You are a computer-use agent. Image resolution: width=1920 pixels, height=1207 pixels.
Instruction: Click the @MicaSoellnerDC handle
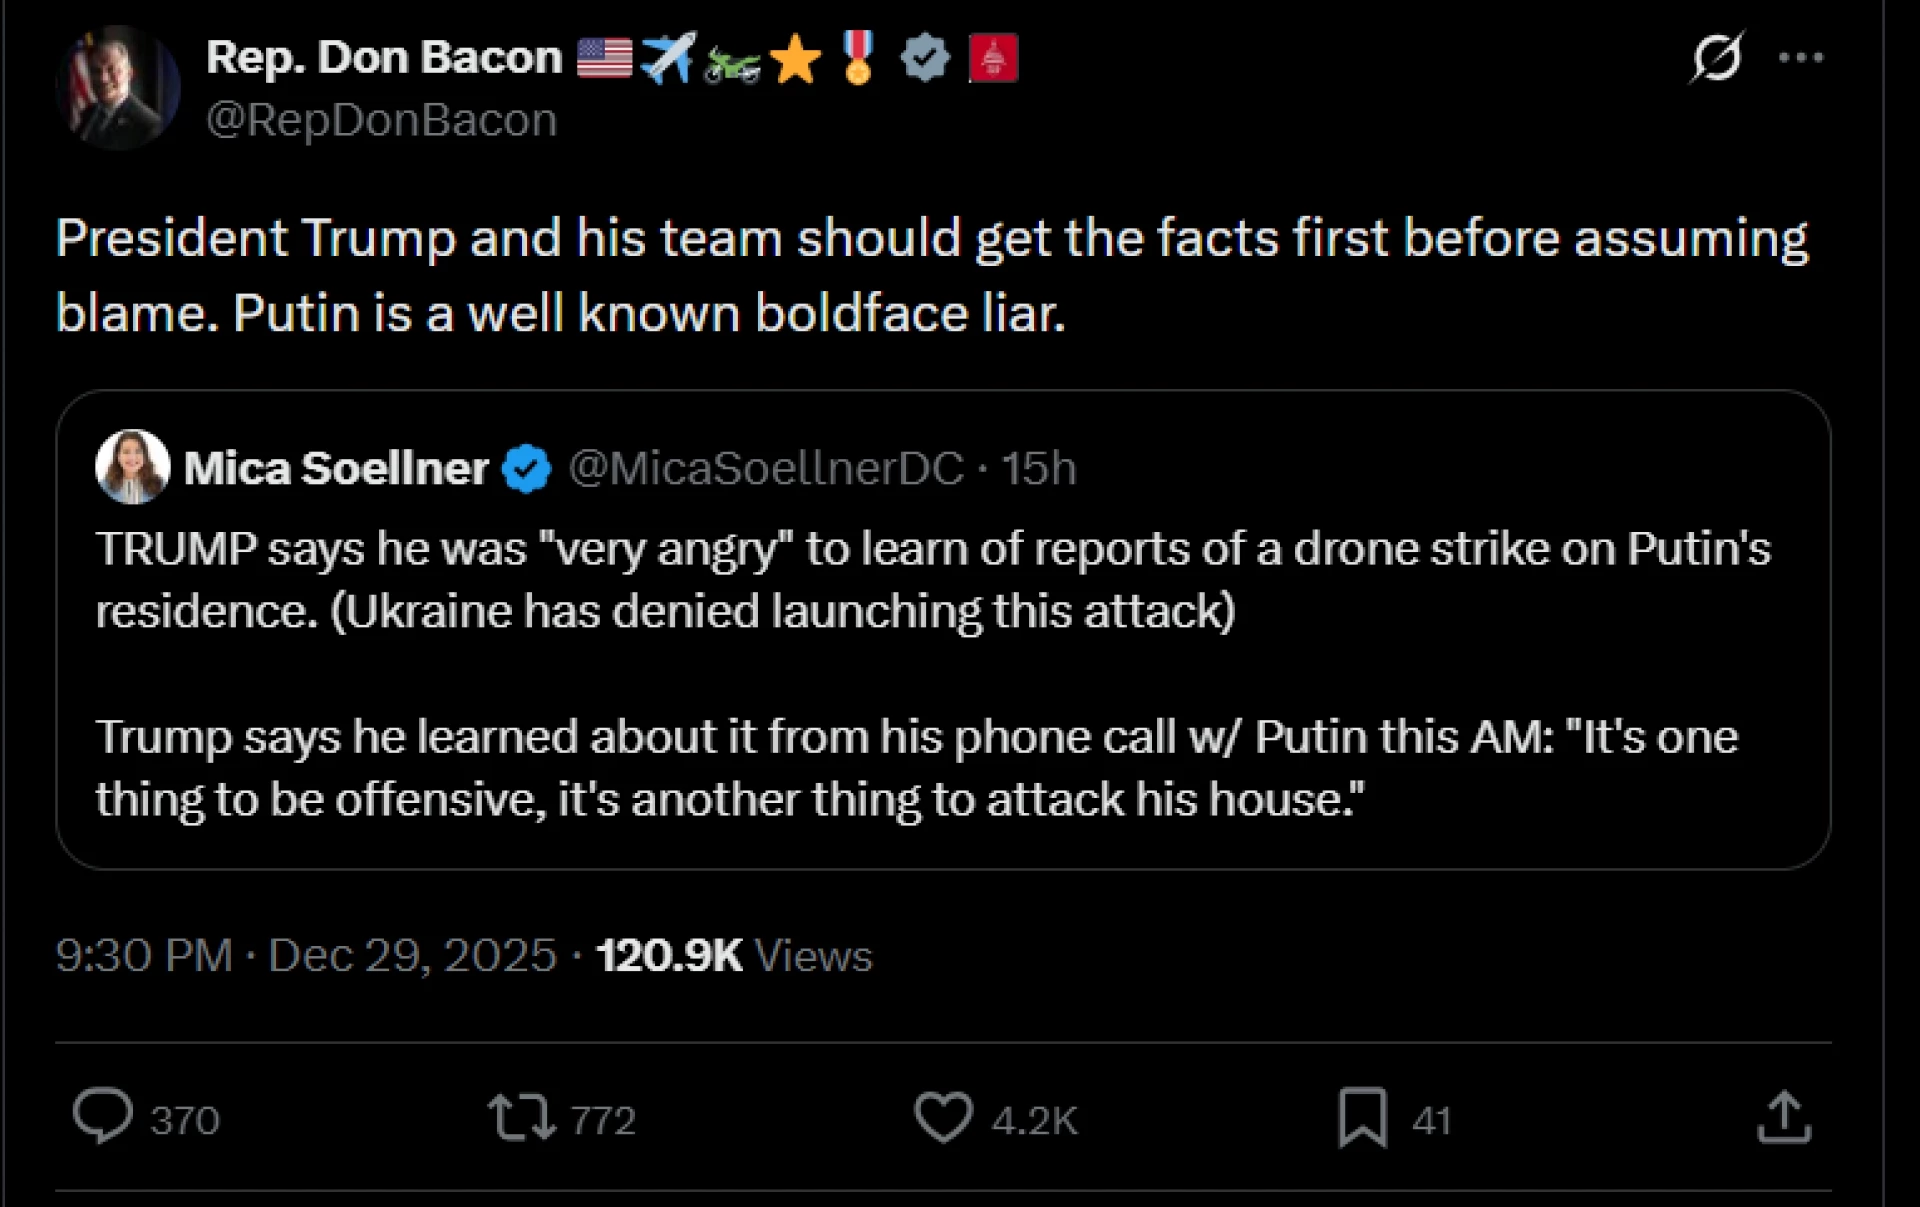point(766,468)
